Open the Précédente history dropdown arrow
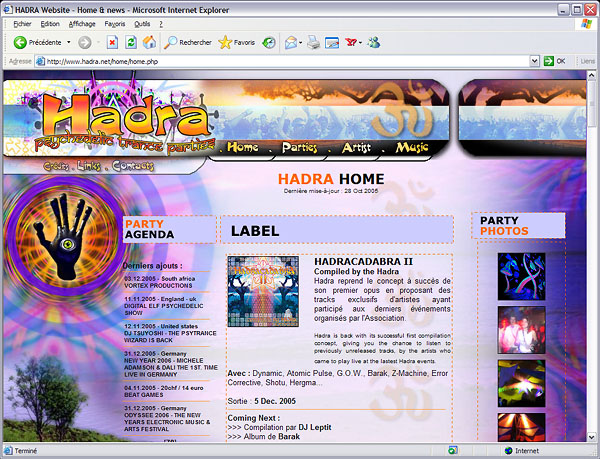Viewport: 600px width, 459px height. pyautogui.click(x=69, y=42)
